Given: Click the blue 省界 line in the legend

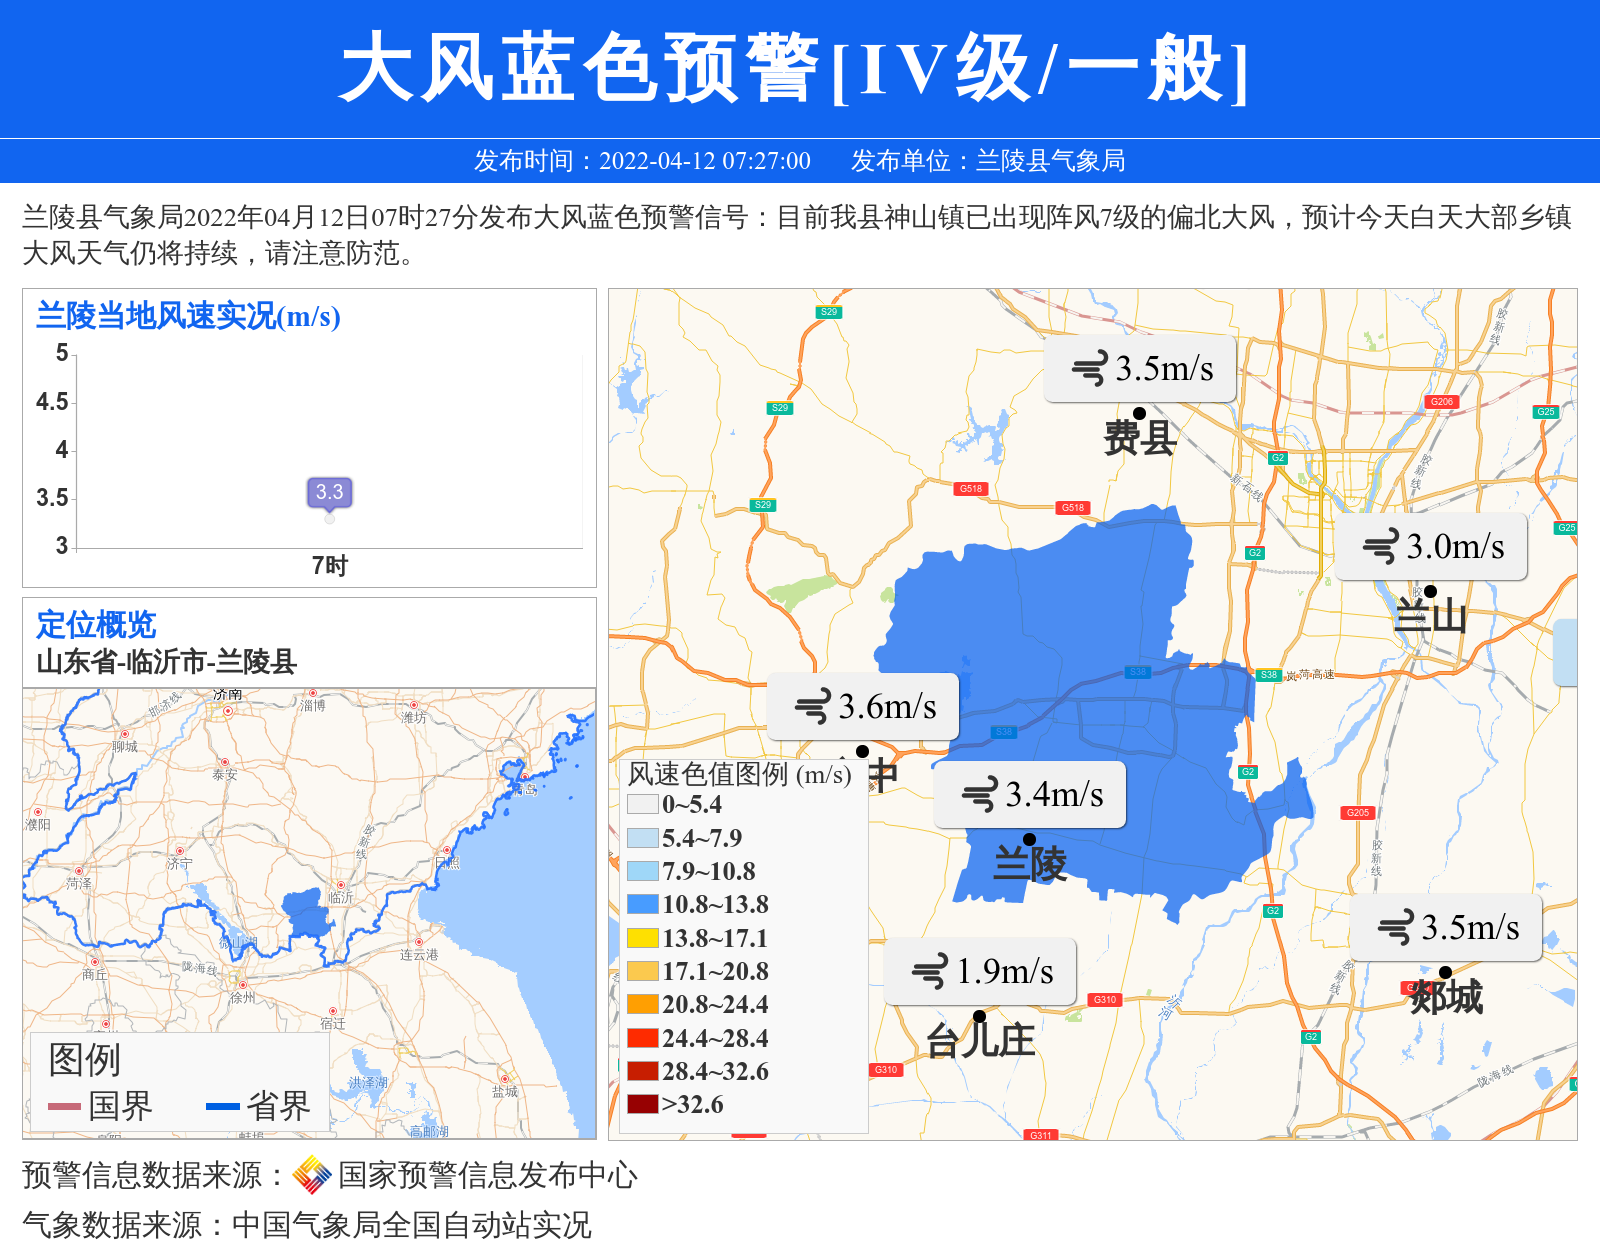Looking at the screenshot, I should coord(222,1106).
